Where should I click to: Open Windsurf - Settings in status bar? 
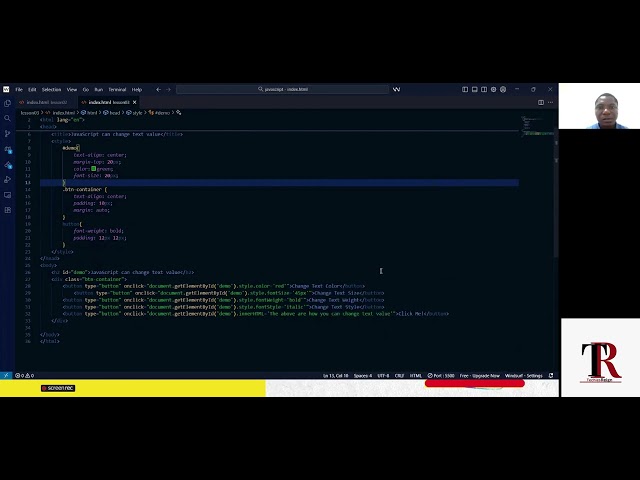coord(524,376)
